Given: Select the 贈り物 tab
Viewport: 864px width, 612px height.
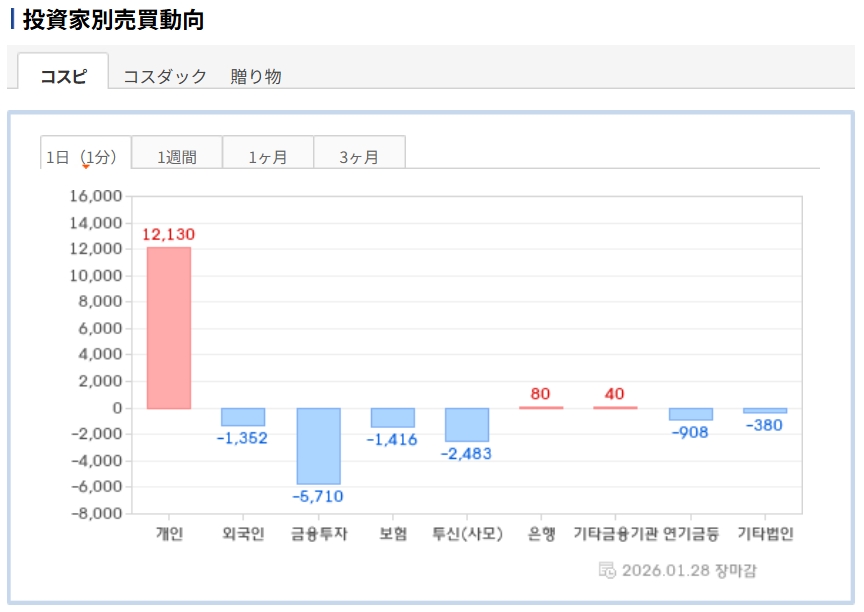Looking at the screenshot, I should click(x=256, y=76).
